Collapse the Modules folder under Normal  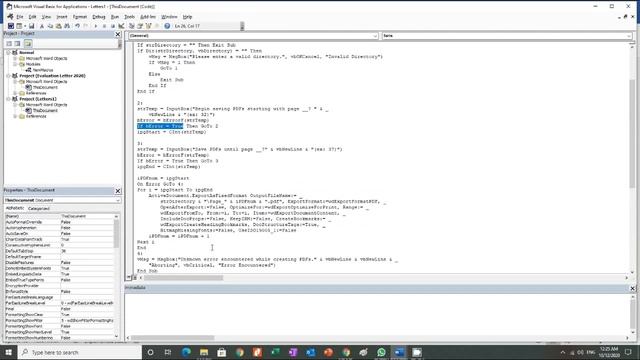coord(15,64)
